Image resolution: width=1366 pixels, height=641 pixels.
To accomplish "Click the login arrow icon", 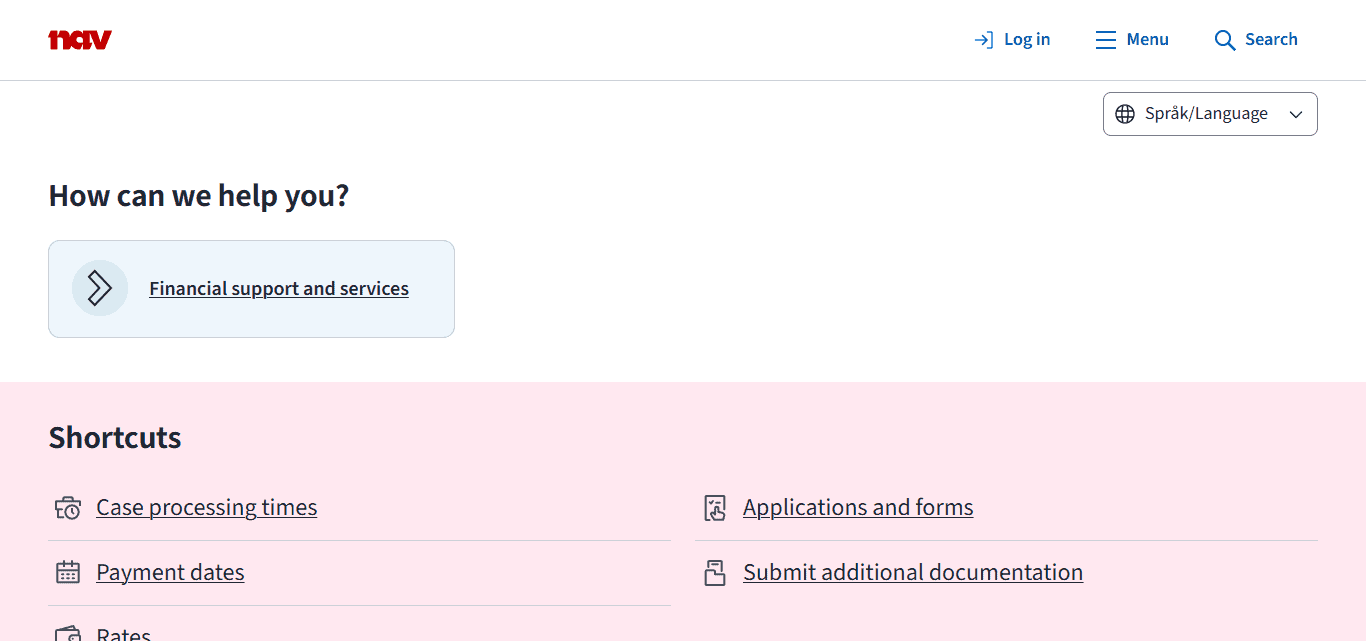I will tap(984, 40).
